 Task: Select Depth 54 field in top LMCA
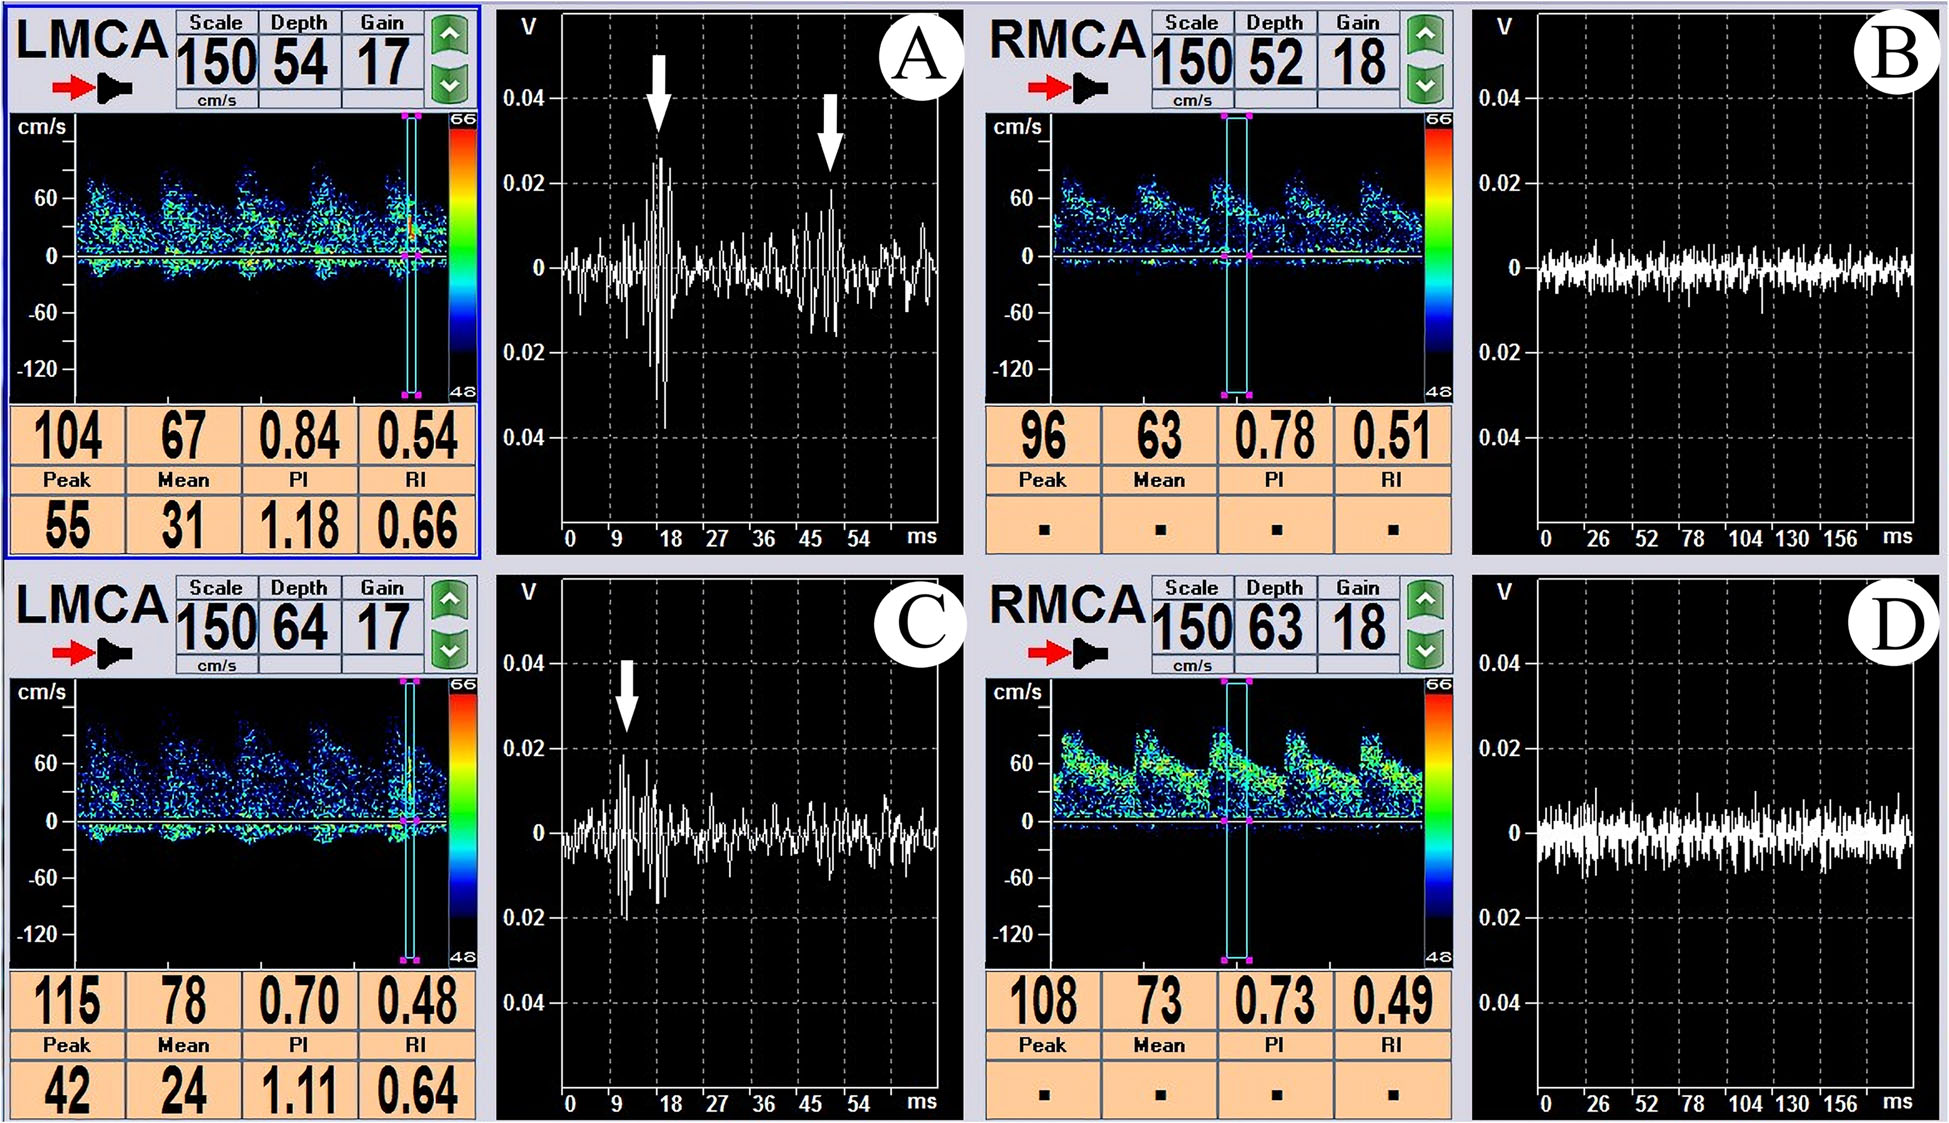299,62
